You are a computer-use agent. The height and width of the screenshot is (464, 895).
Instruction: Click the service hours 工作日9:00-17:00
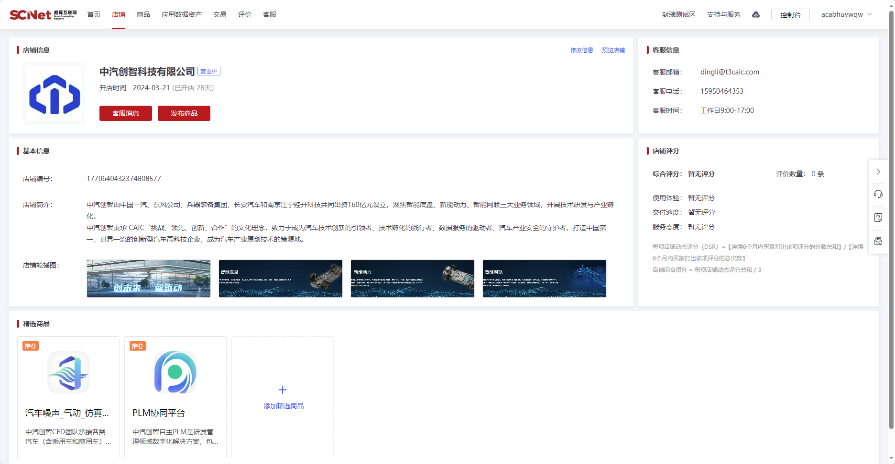click(727, 111)
